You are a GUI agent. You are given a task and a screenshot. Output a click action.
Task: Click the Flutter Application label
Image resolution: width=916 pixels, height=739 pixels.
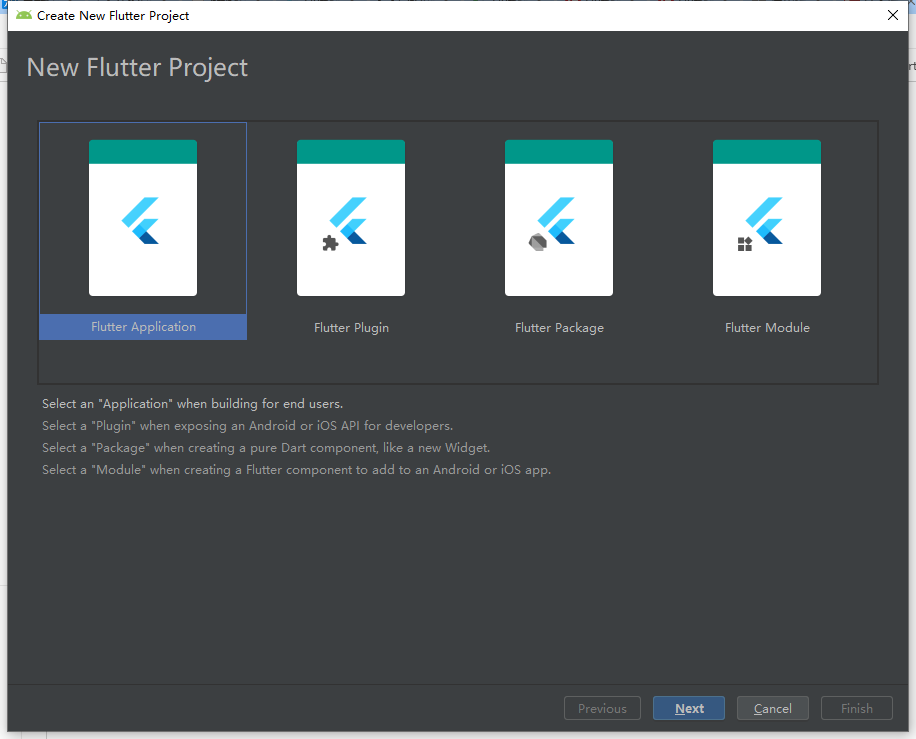(143, 327)
